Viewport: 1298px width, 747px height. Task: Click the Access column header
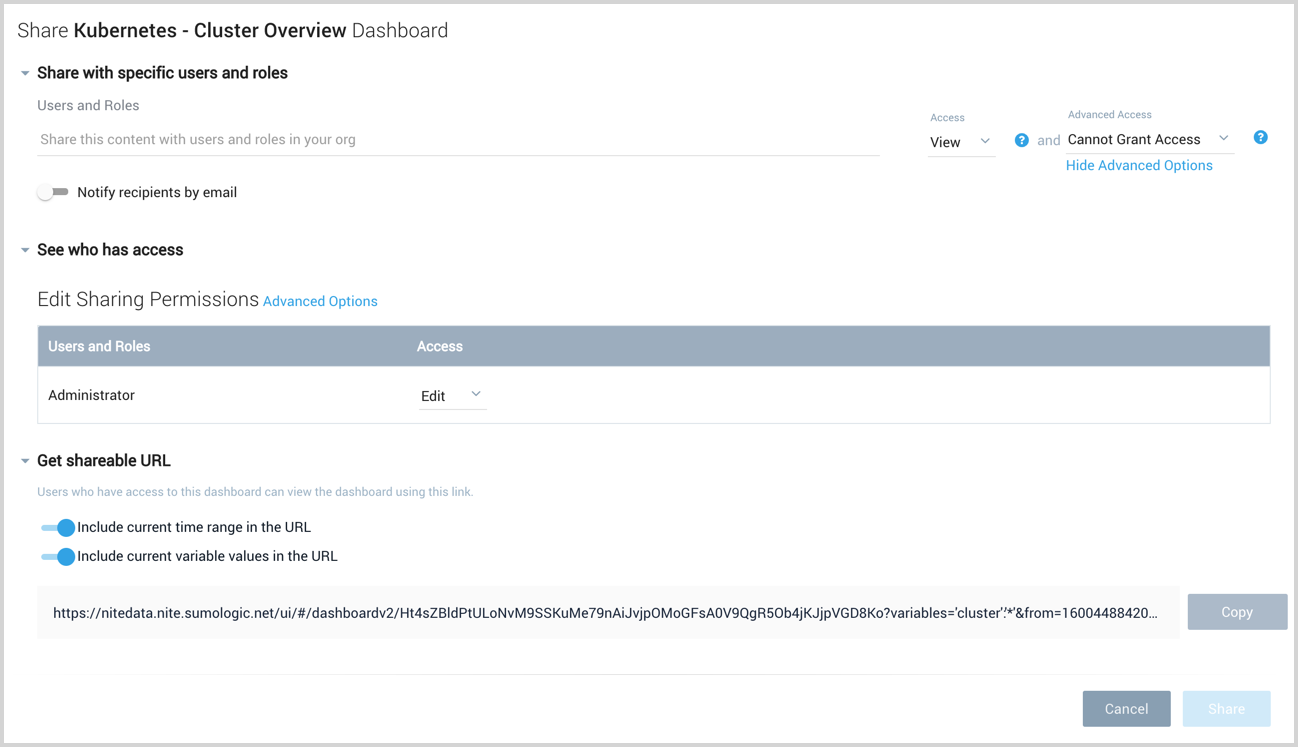pos(439,345)
